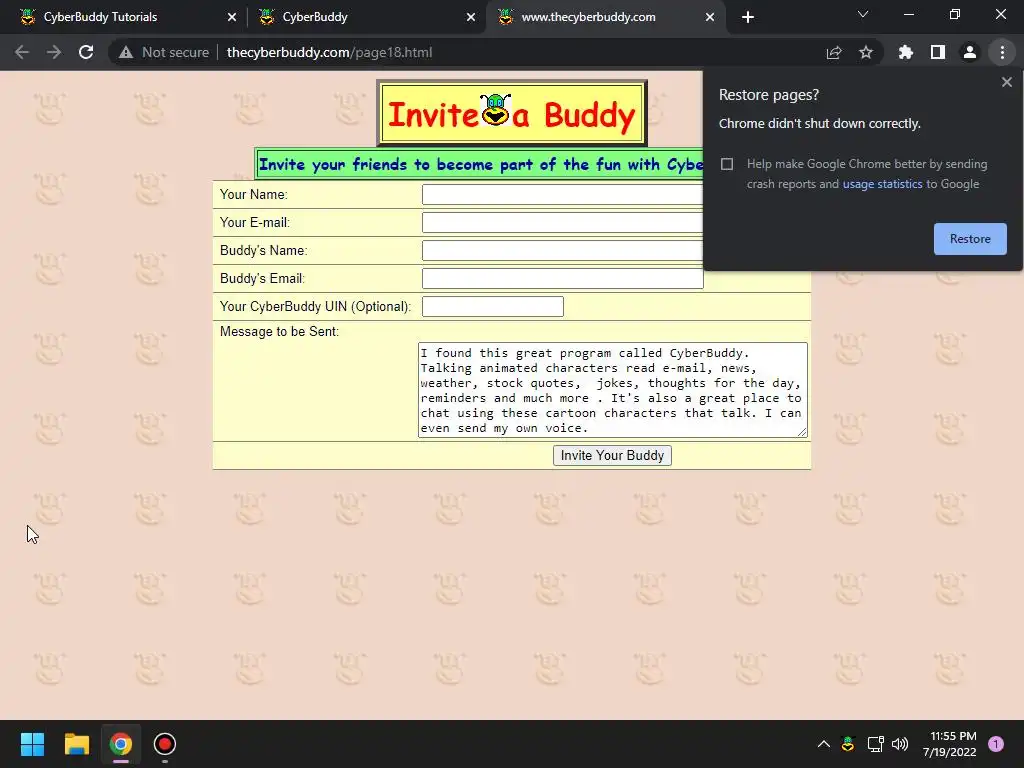Go back to previous page
Image resolution: width=1024 pixels, height=768 pixels.
[x=22, y=52]
